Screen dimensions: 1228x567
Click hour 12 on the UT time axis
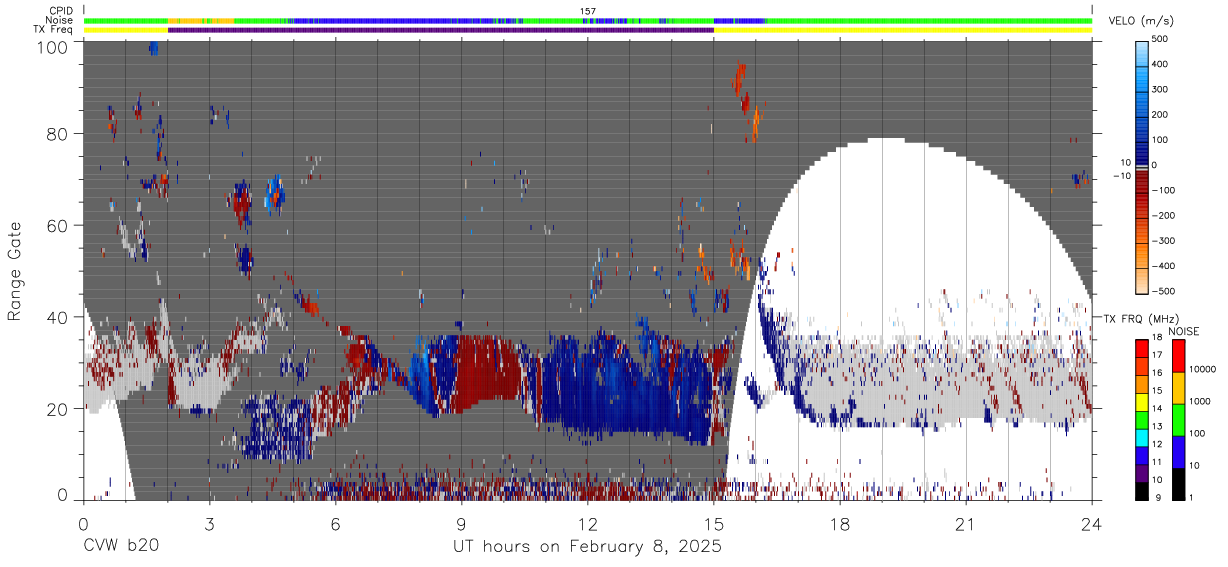pos(588,524)
